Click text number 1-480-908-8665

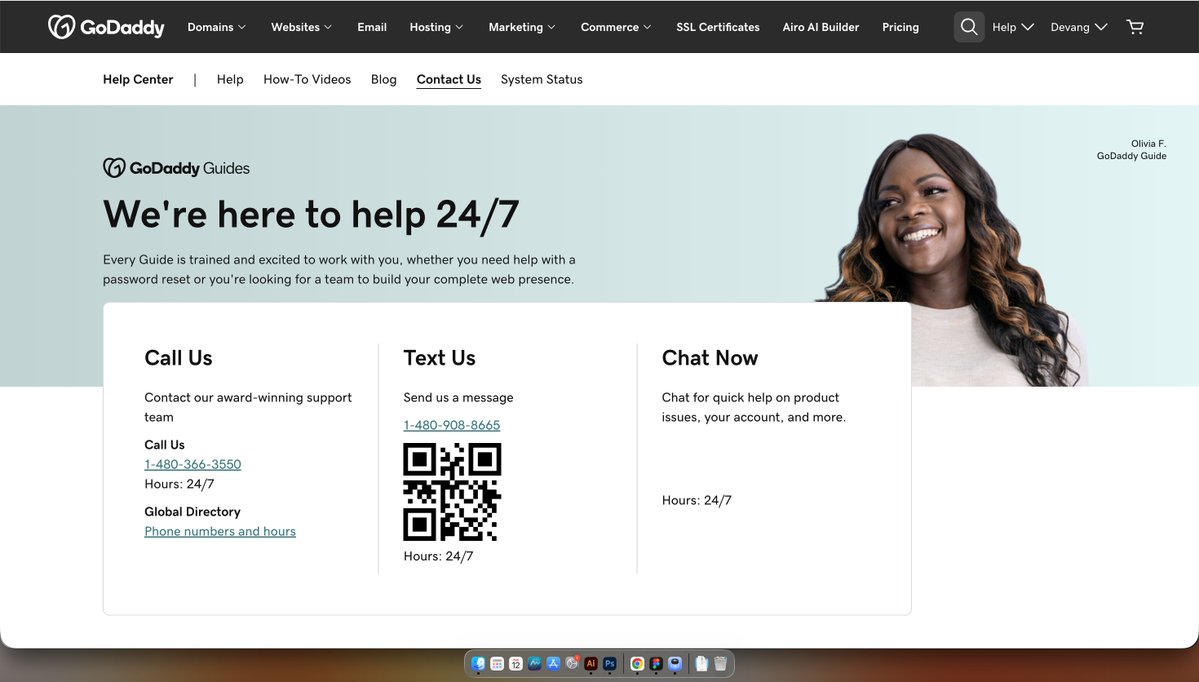click(x=451, y=425)
